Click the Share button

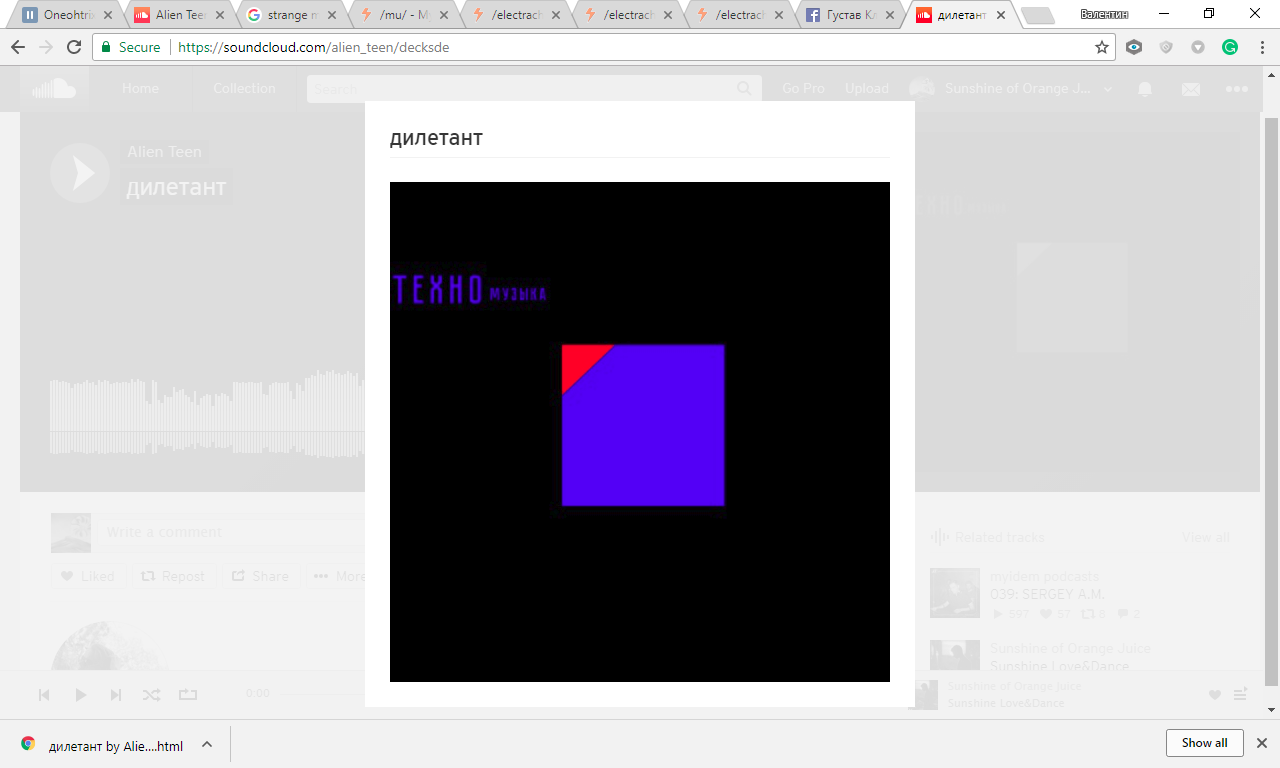(x=260, y=576)
